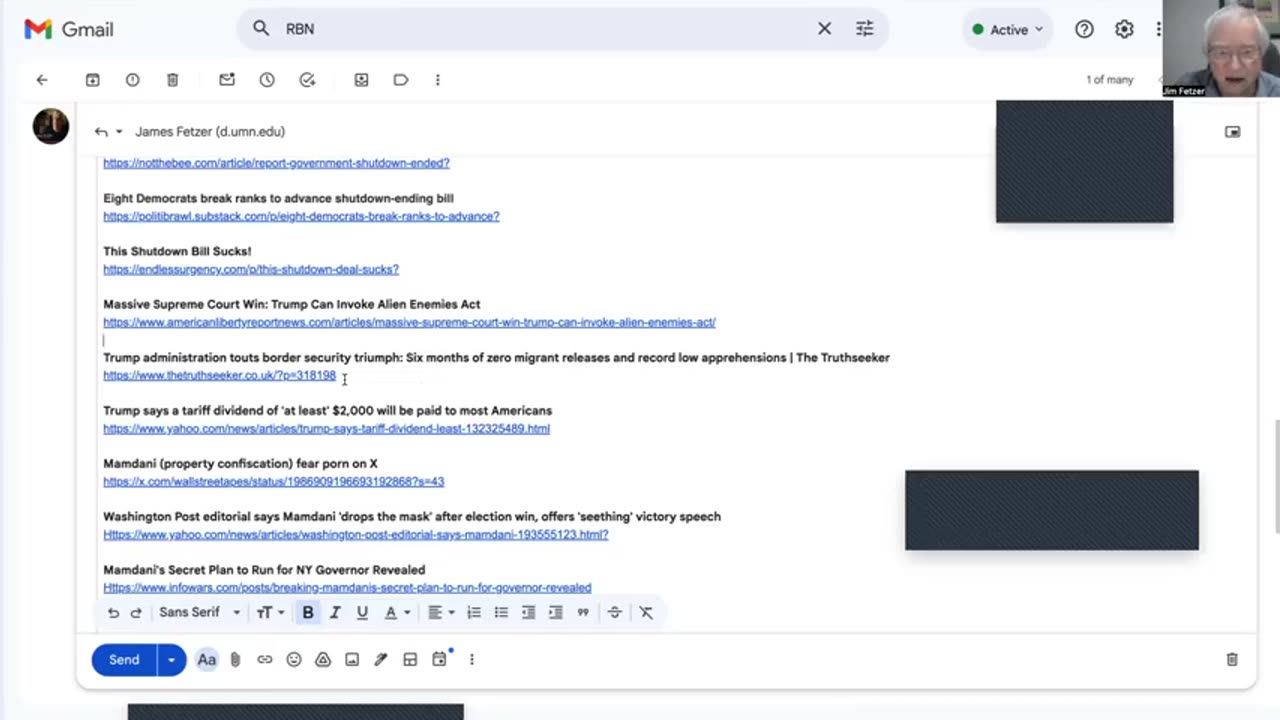Open the text color picker
The height and width of the screenshot is (720, 1280).
tap(397, 613)
